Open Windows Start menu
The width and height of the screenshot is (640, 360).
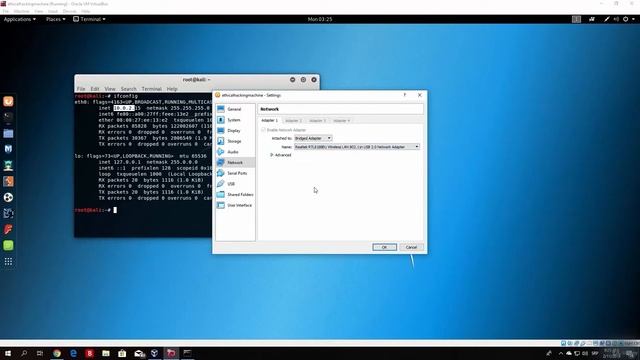pos(8,353)
